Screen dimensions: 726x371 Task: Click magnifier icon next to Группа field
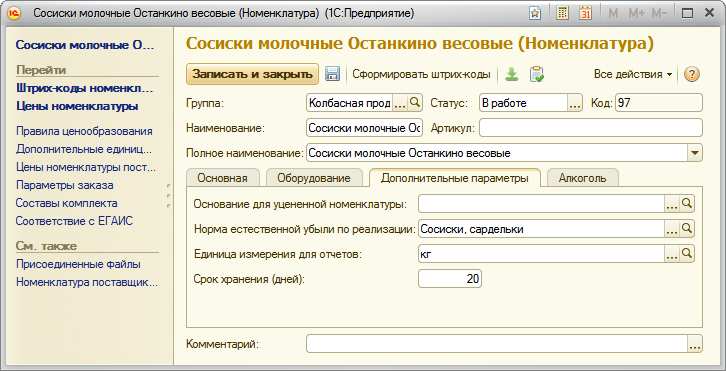[415, 103]
